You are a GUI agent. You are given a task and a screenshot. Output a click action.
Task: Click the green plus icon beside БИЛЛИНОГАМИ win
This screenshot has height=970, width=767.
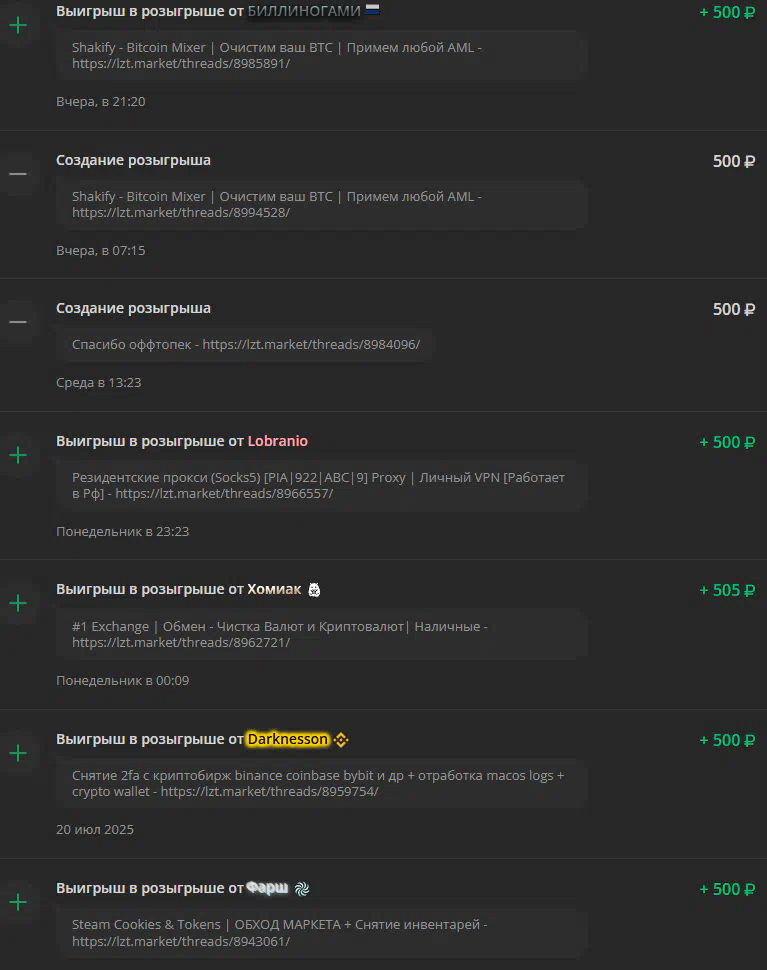[x=18, y=25]
